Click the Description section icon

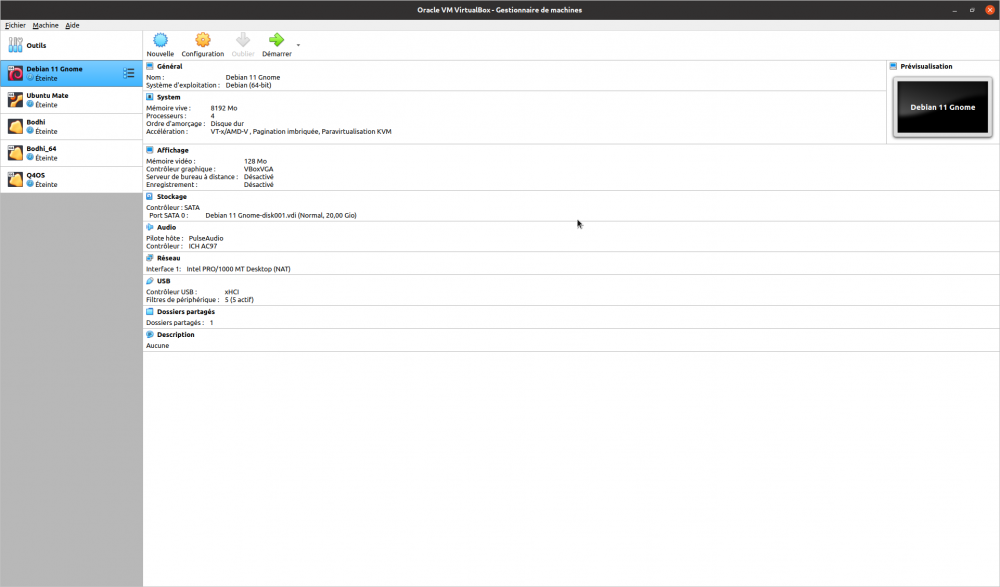pos(150,334)
